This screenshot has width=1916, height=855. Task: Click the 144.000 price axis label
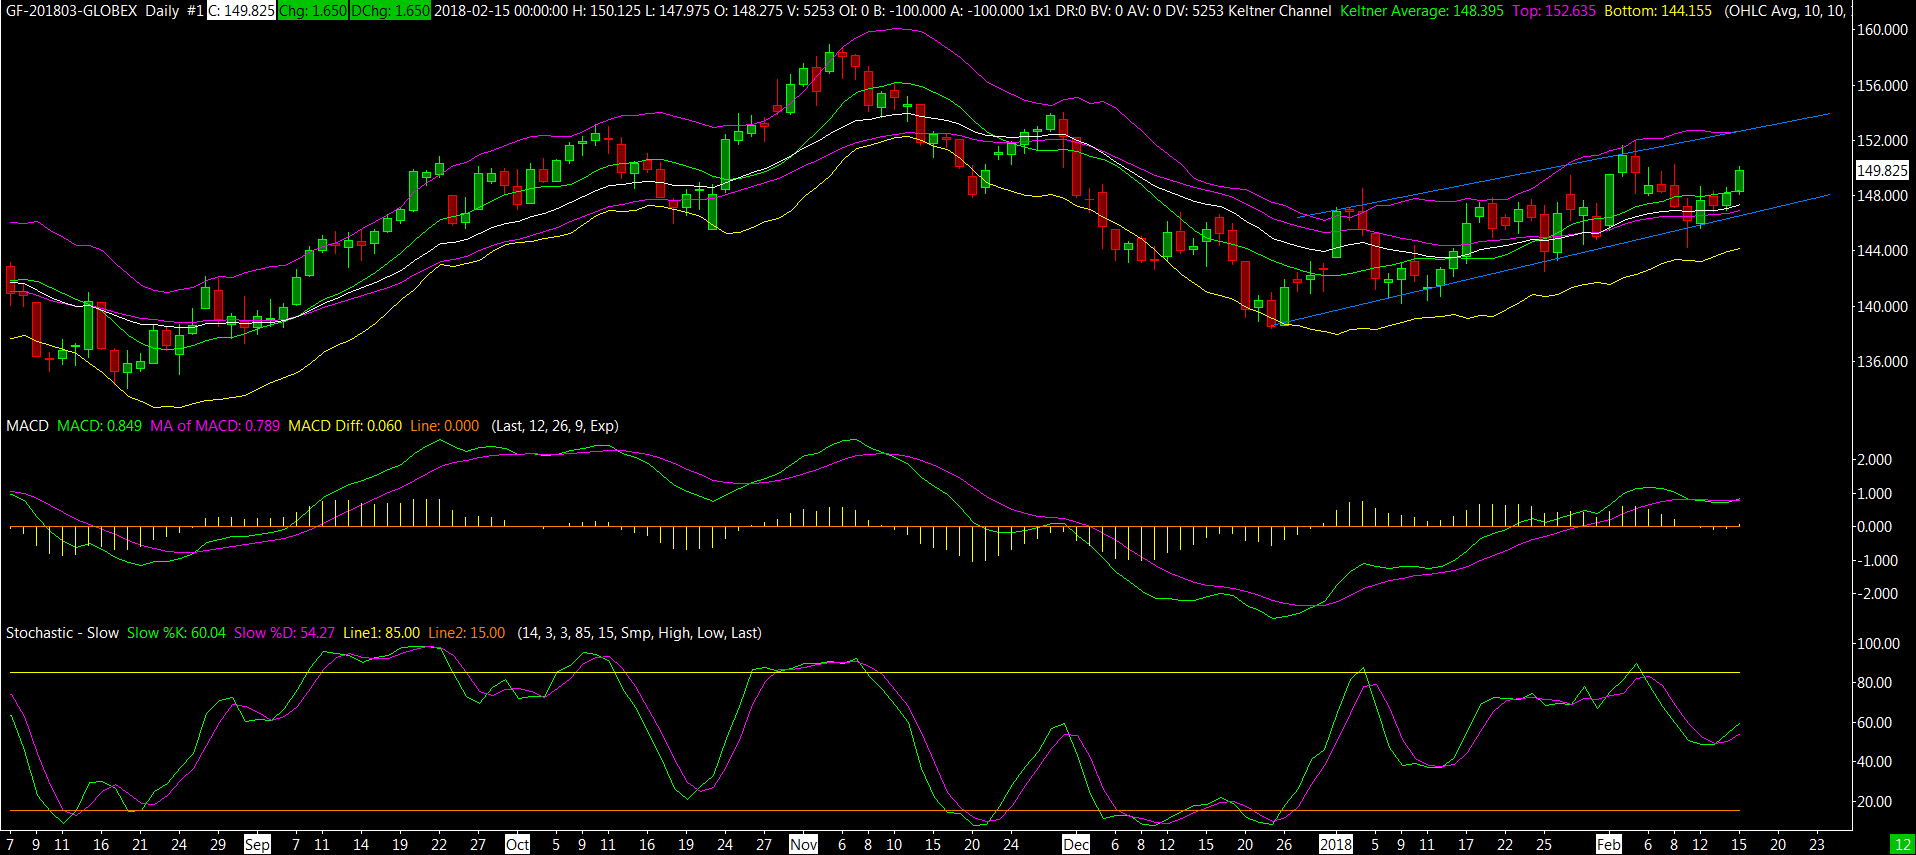point(1882,251)
